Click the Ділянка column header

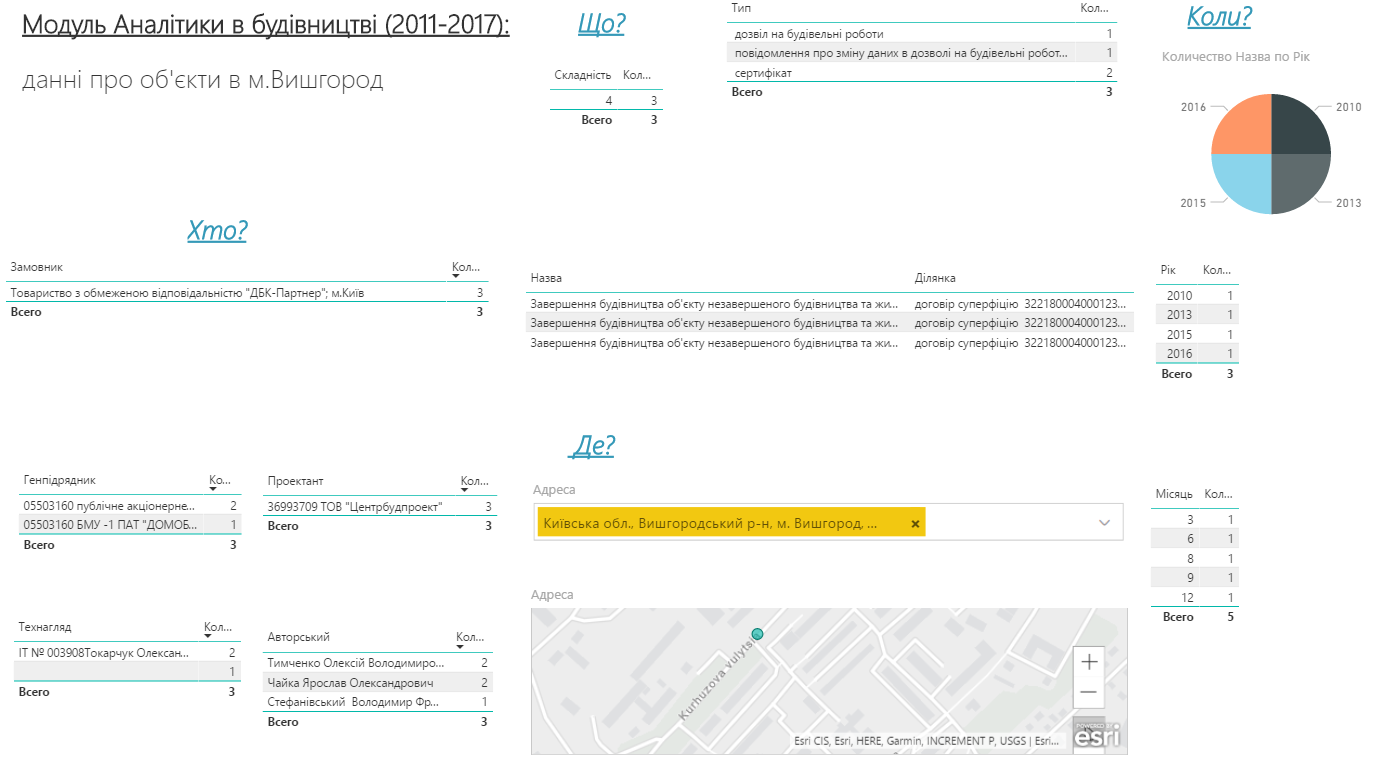point(935,278)
